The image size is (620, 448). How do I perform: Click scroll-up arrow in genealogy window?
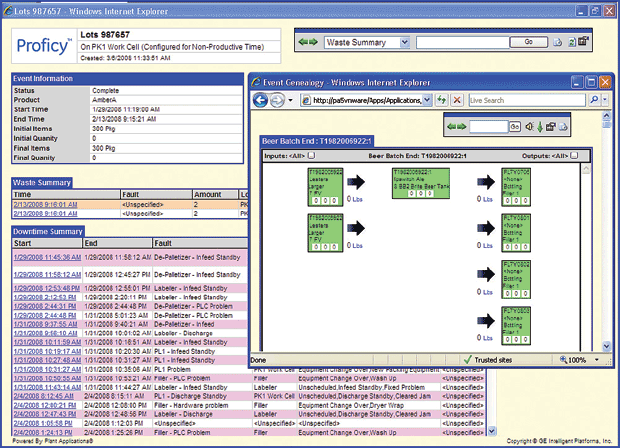coord(606,115)
